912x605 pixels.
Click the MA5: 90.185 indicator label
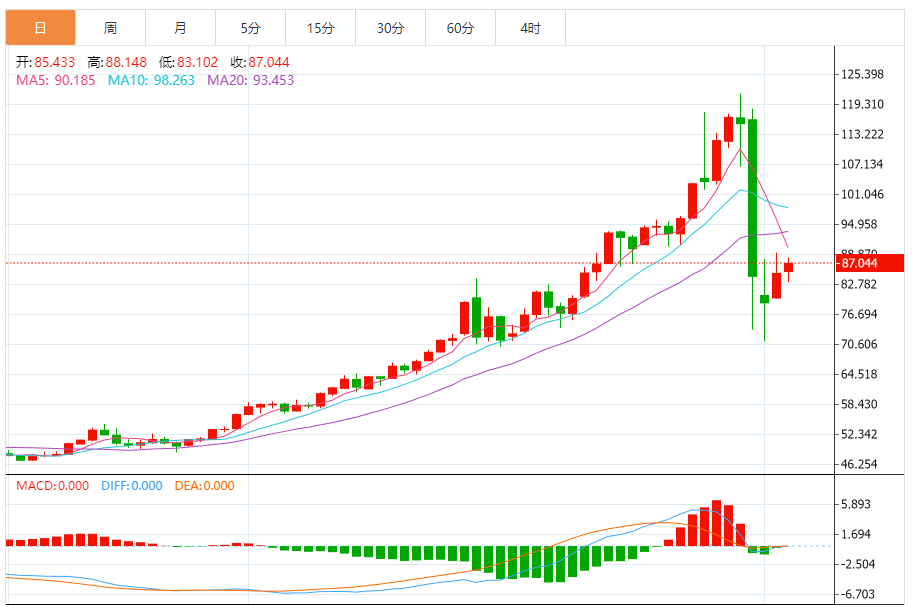pos(56,80)
